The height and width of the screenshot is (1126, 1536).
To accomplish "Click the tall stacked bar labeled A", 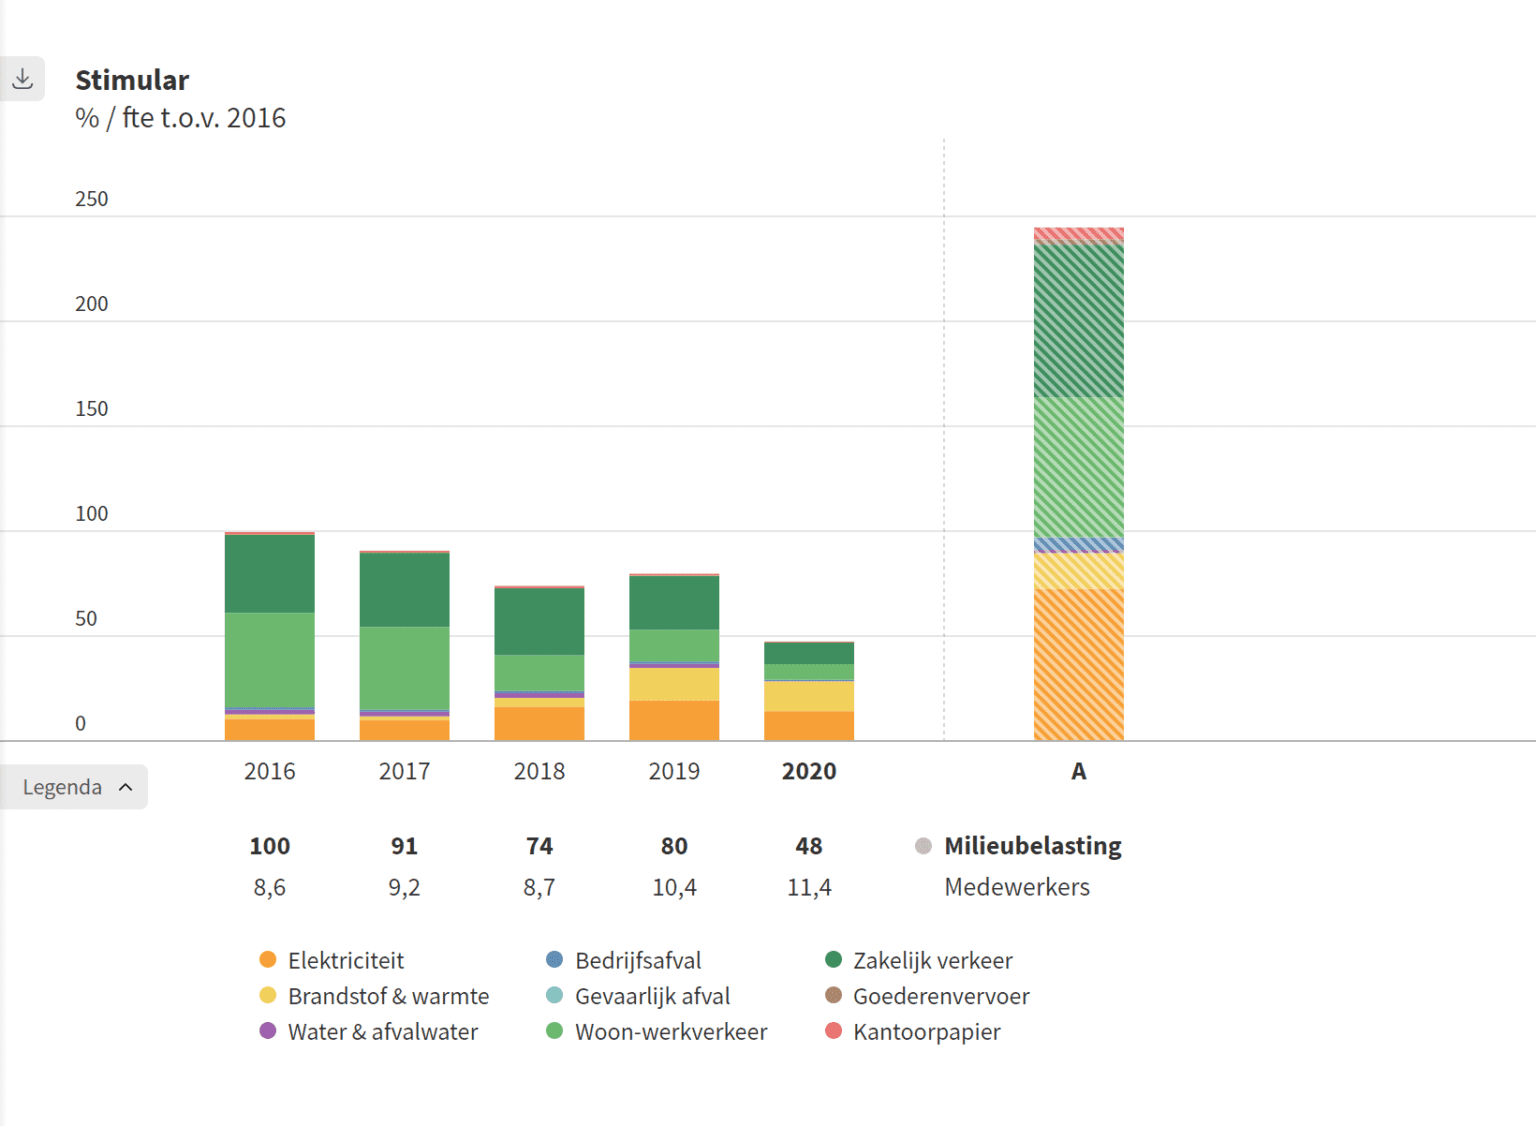I will pyautogui.click(x=1078, y=480).
